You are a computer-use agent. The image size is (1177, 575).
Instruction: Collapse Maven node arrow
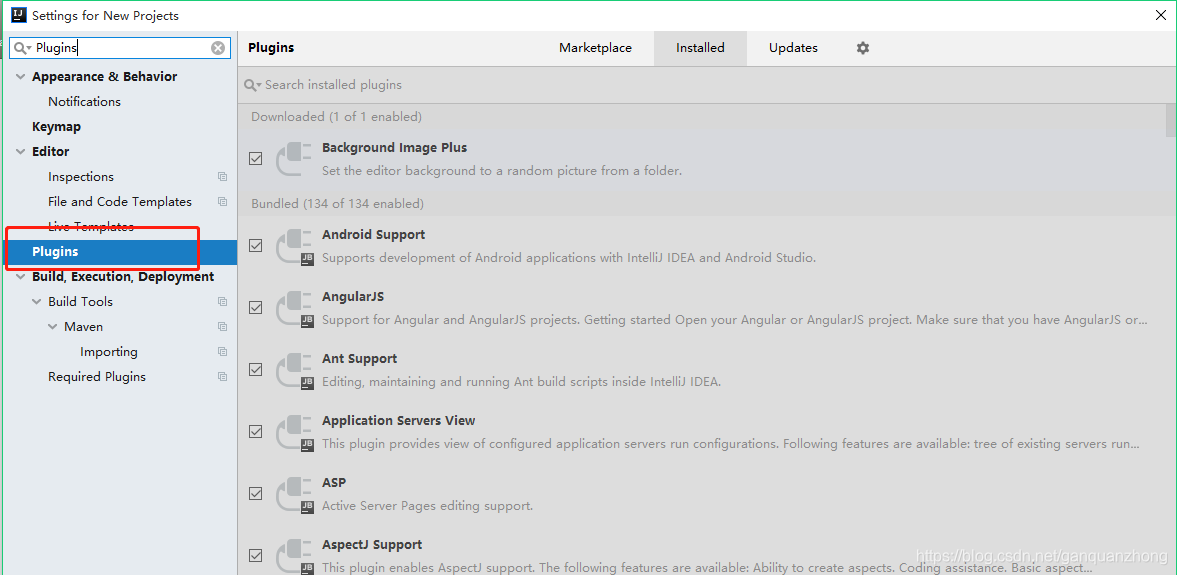click(52, 327)
